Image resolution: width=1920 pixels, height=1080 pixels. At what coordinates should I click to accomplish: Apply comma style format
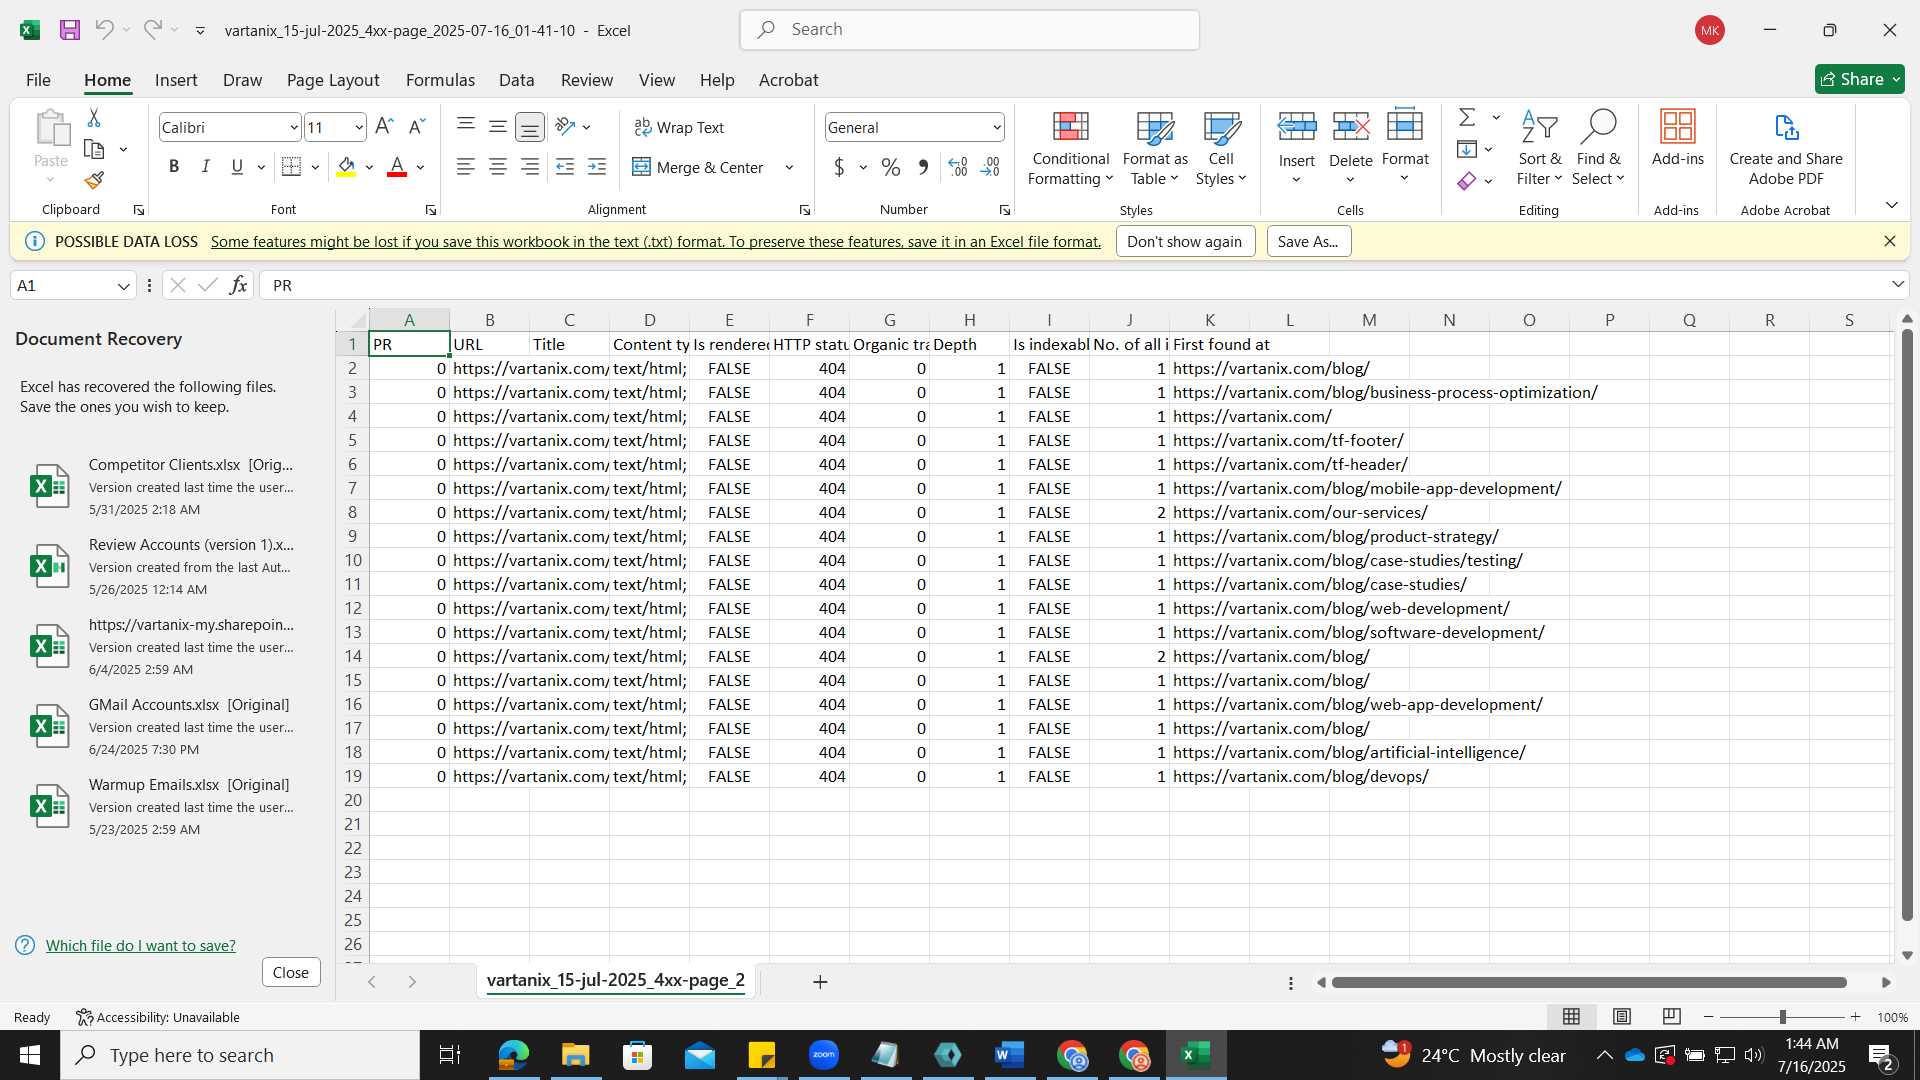[x=923, y=167]
